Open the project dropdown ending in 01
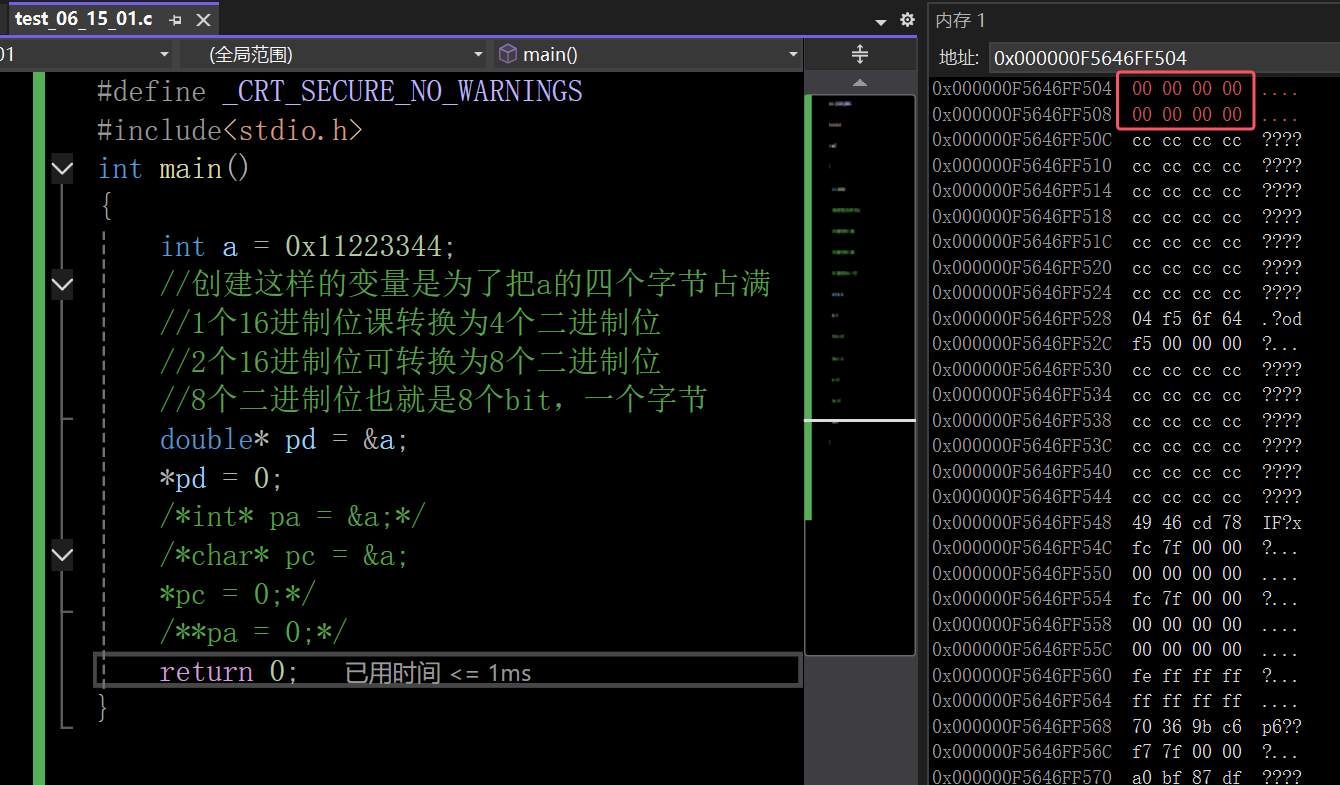The width and height of the screenshot is (1340, 785). tap(87, 54)
